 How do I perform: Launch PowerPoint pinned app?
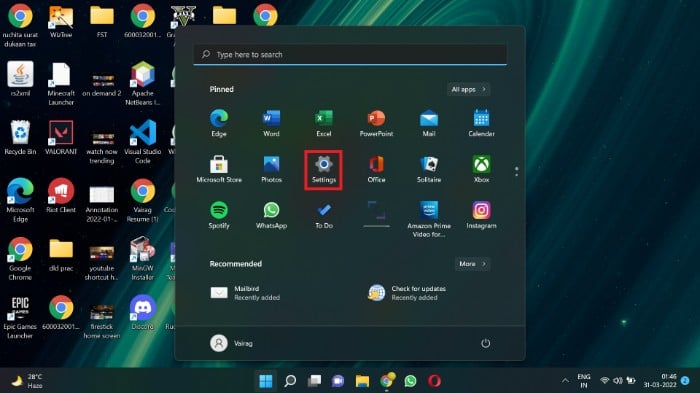(x=376, y=123)
